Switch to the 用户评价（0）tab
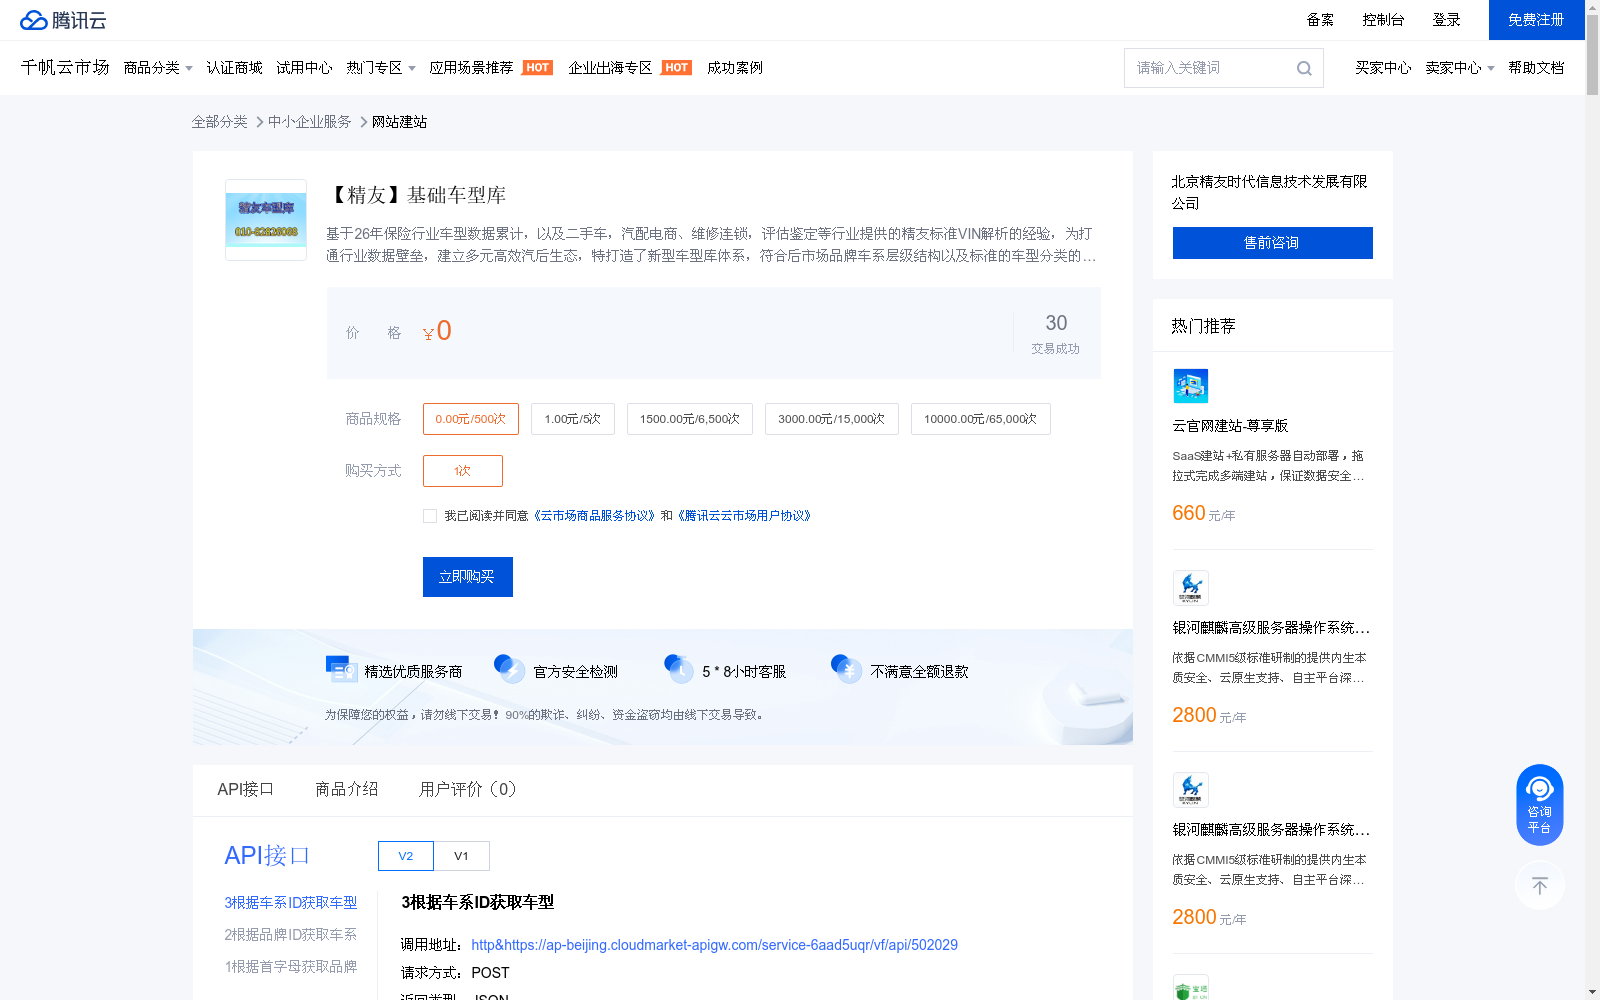 click(x=468, y=790)
